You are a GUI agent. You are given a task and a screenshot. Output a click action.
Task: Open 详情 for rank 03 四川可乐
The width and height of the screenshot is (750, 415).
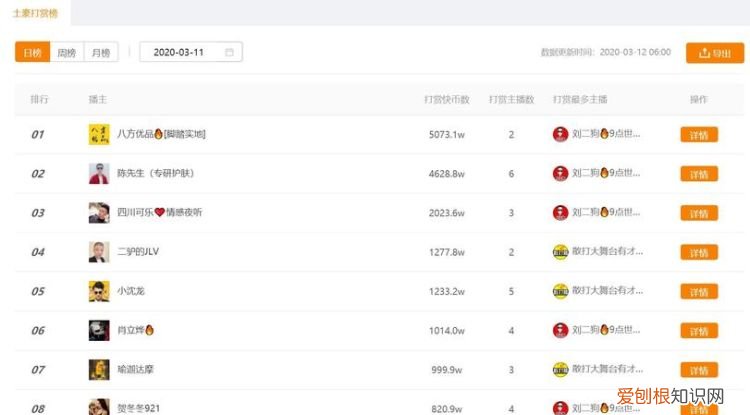(x=698, y=213)
